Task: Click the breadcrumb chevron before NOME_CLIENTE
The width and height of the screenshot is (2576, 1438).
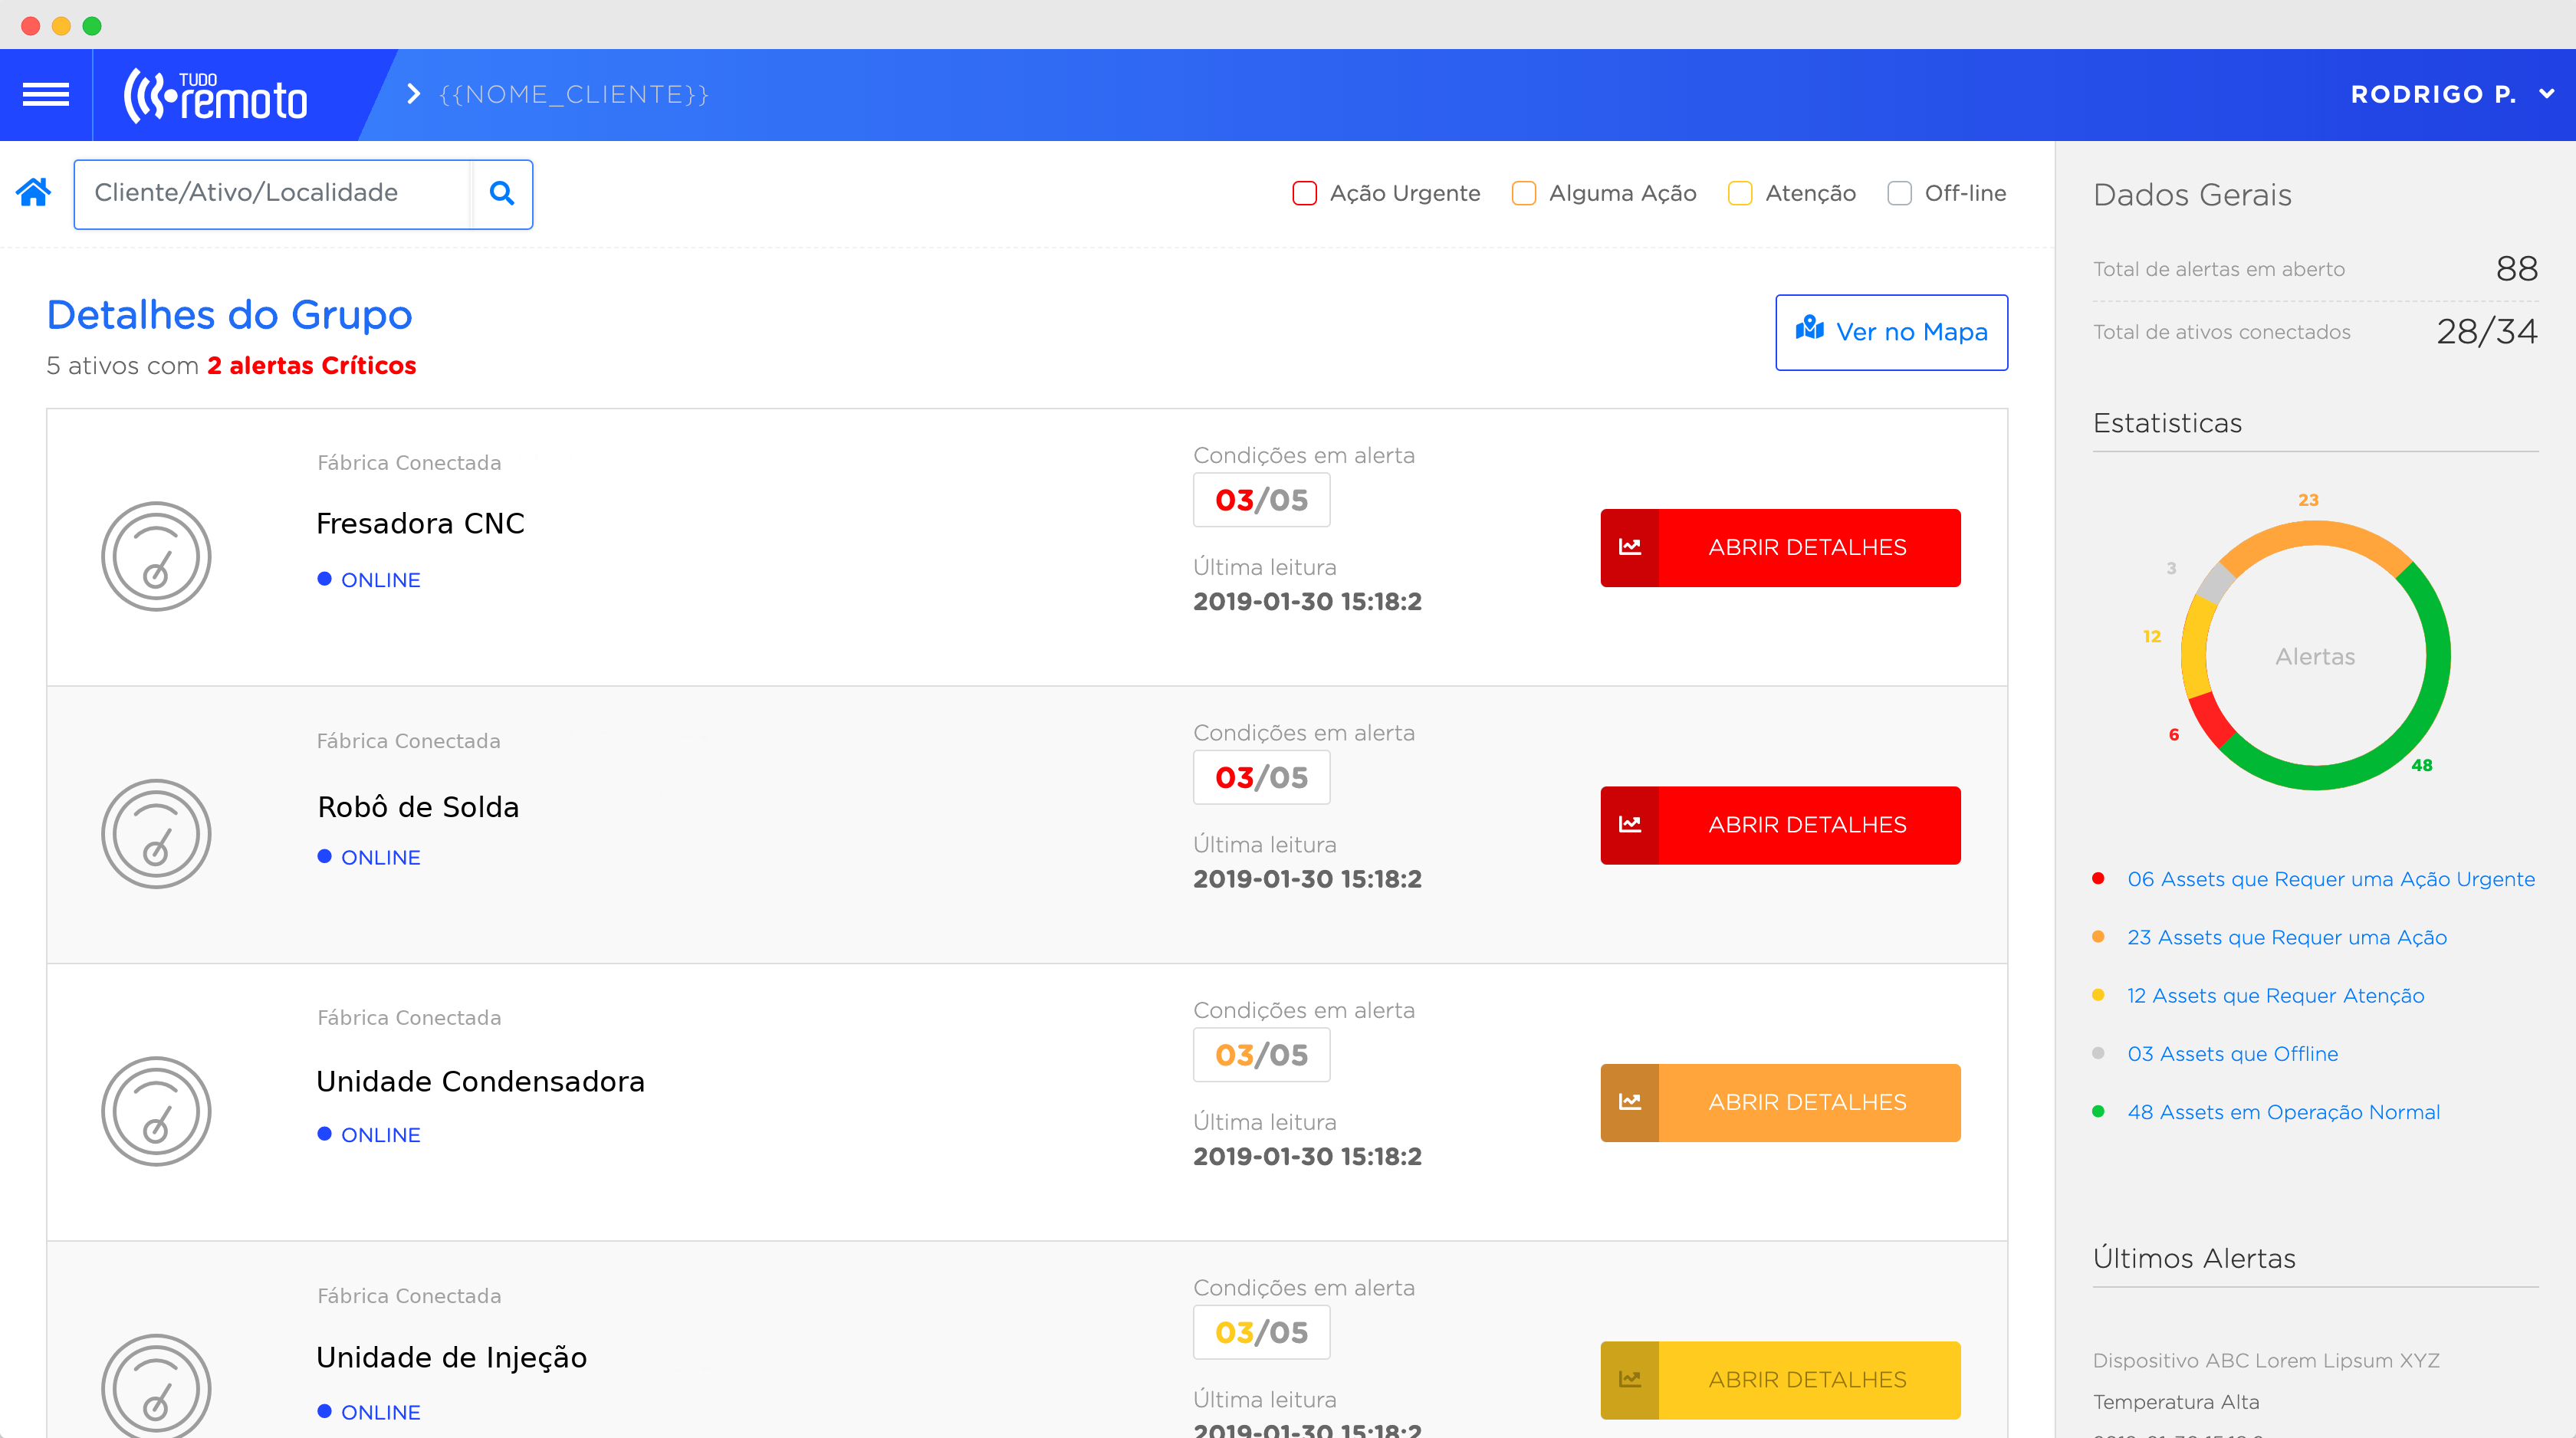Action: click(413, 94)
